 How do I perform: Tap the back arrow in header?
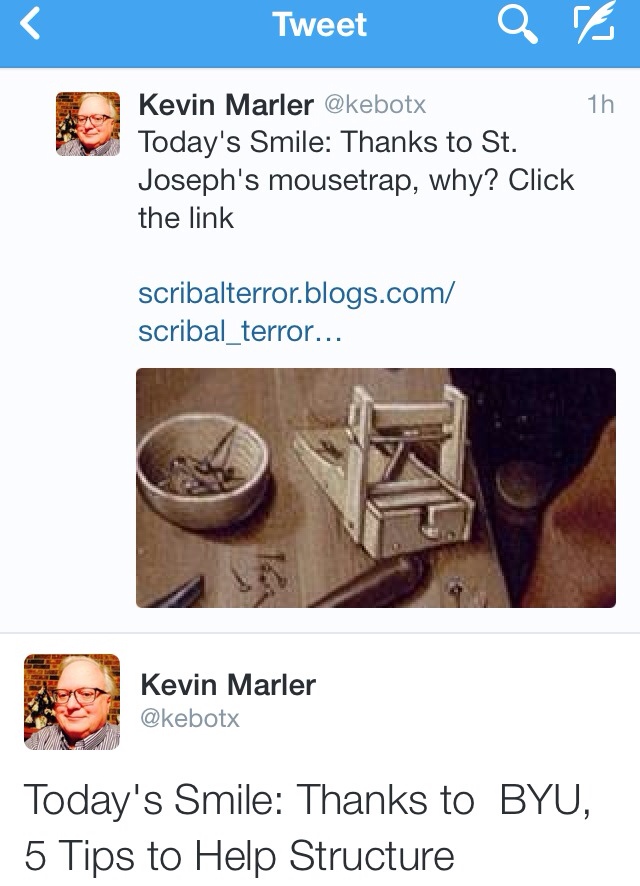(30, 25)
